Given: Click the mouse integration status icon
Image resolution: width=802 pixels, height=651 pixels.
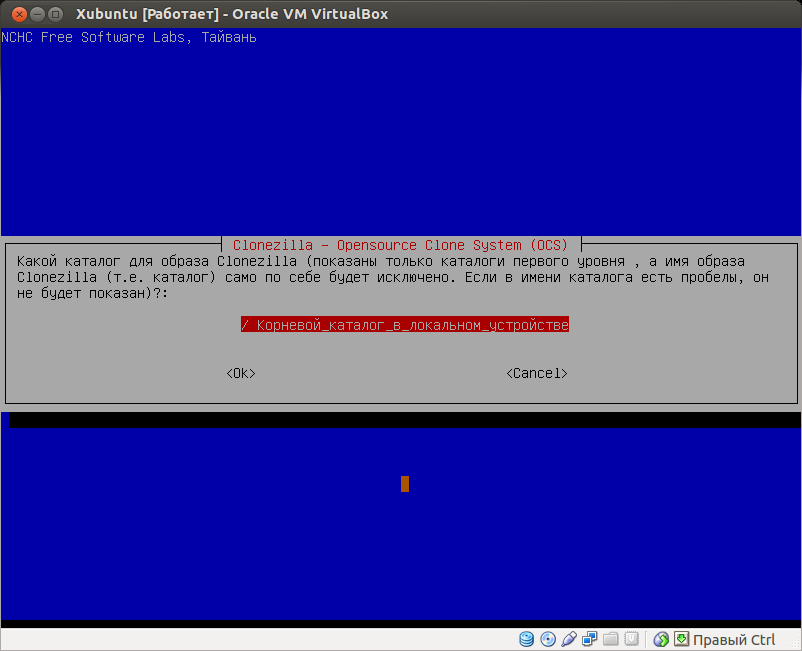Looking at the screenshot, I should tap(661, 639).
